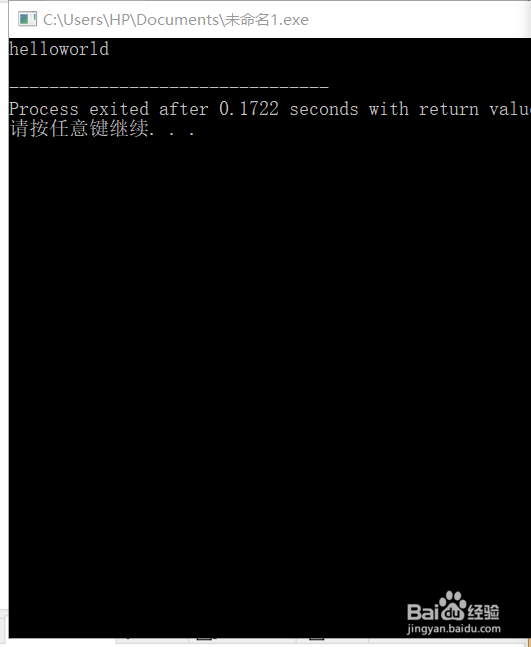Click the Documents segment of title path
The width and height of the screenshot is (531, 647).
point(178,20)
